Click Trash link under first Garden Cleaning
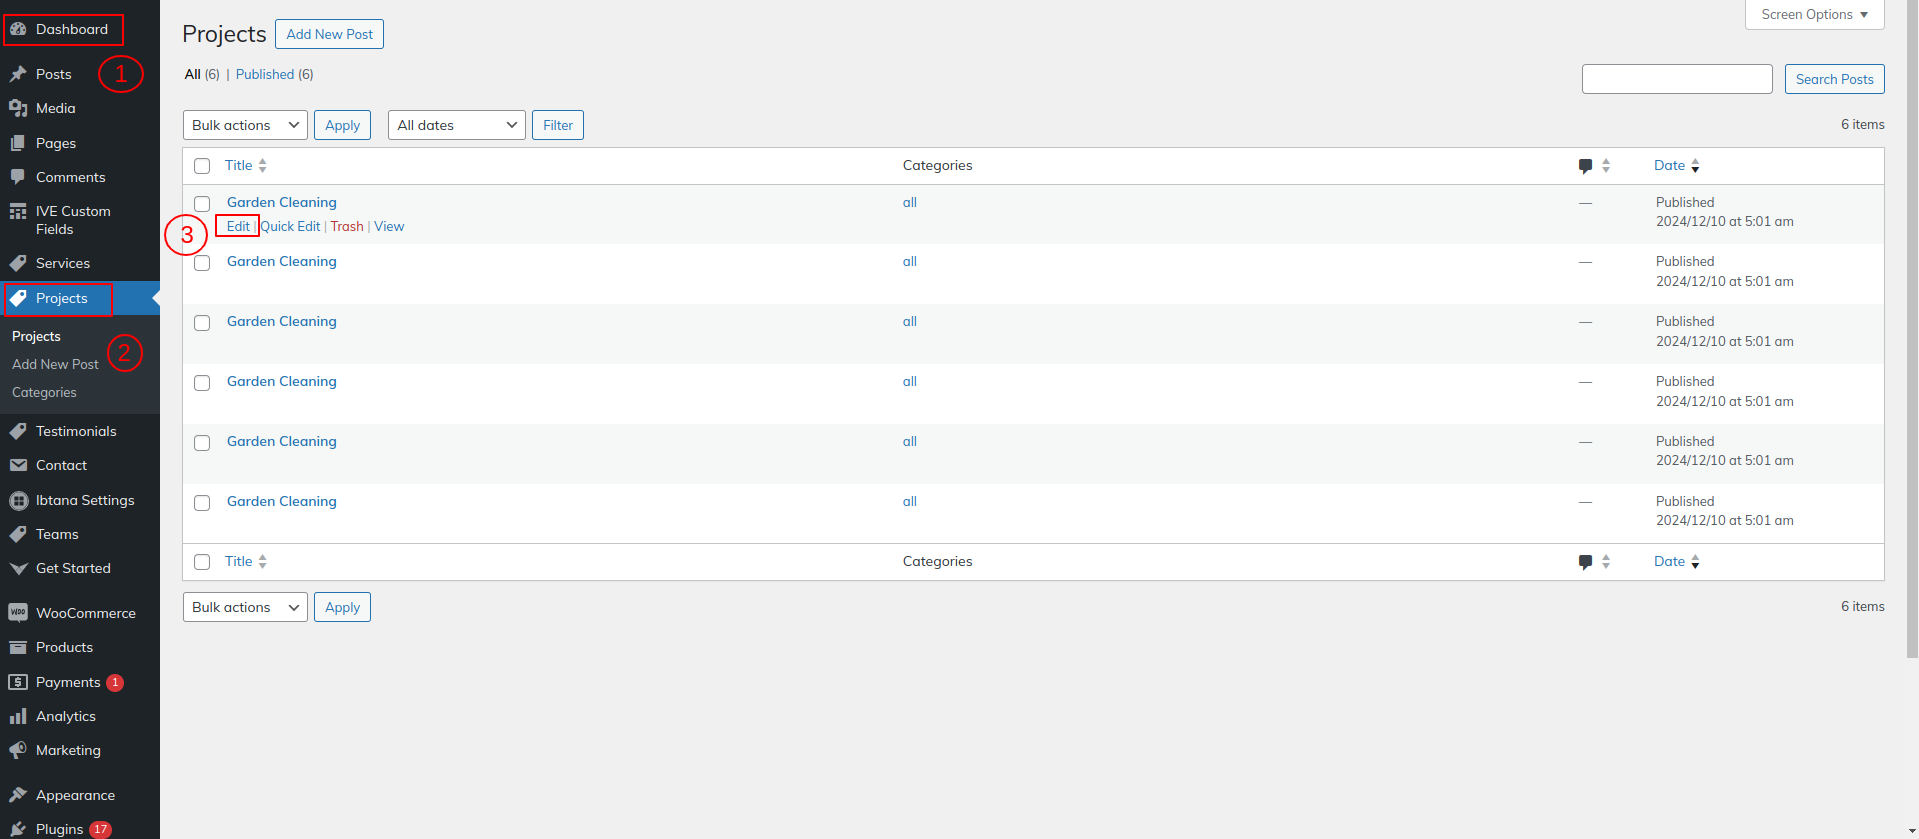Viewport: 1919px width, 839px height. coord(347,226)
